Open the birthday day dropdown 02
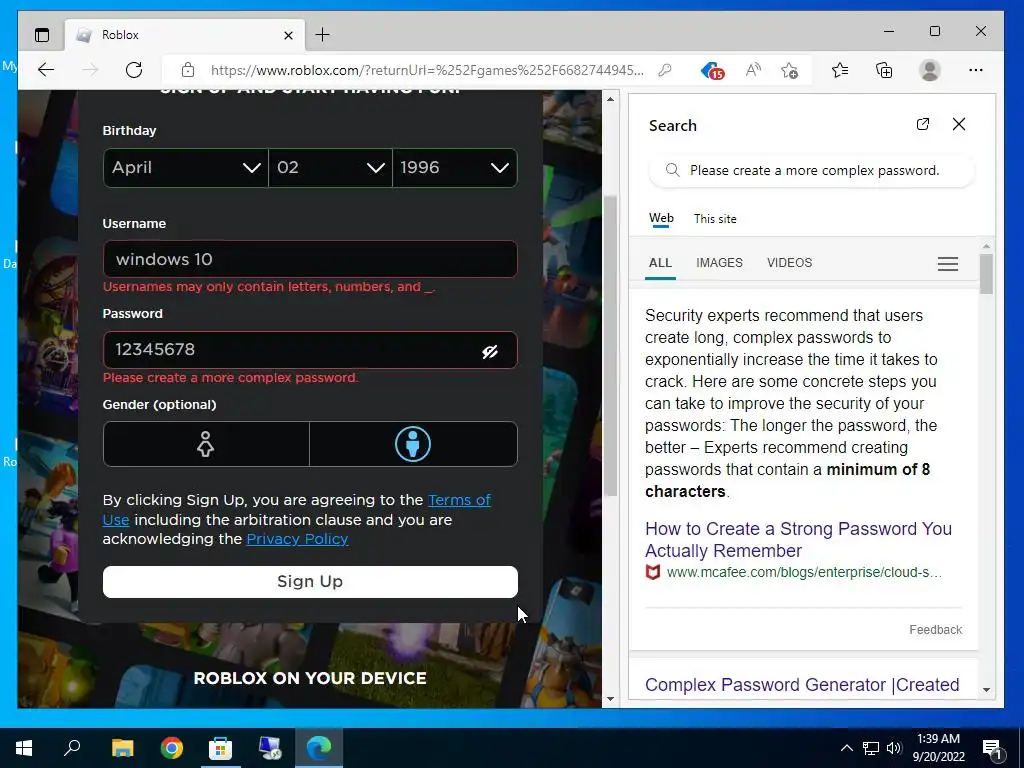The width and height of the screenshot is (1024, 768). (x=330, y=168)
